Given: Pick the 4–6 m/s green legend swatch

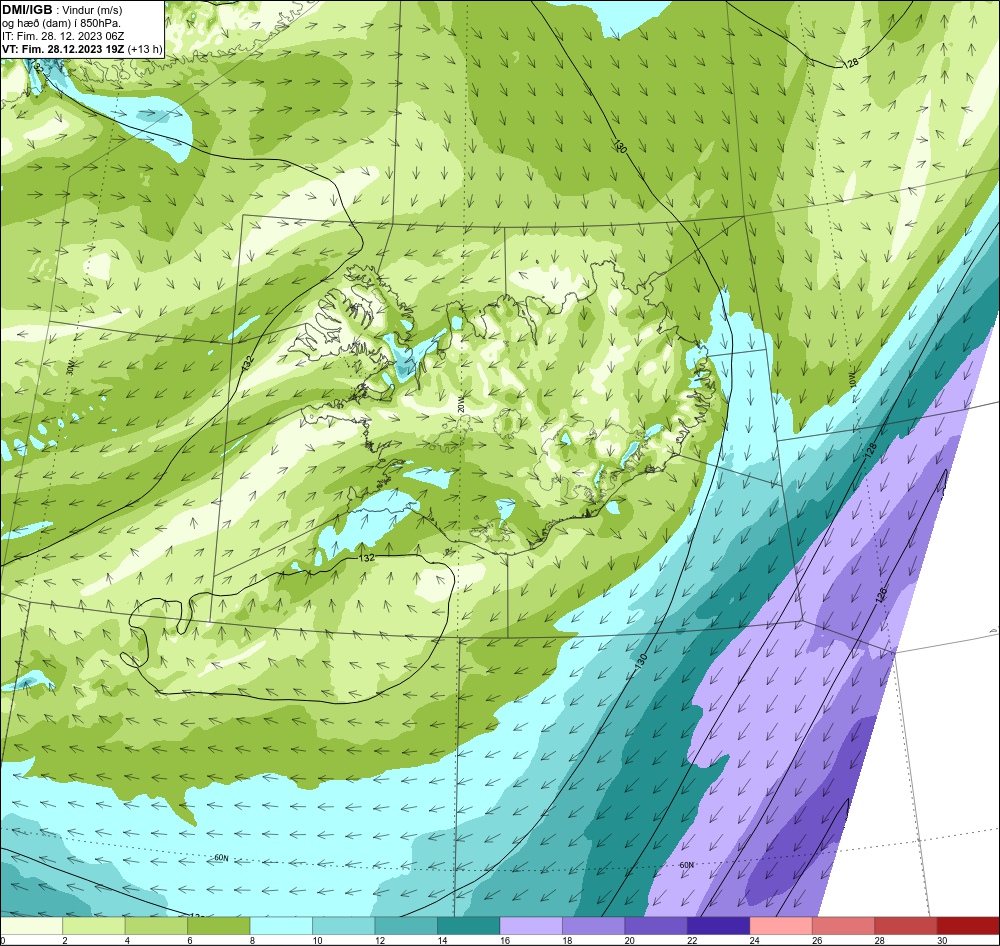Looking at the screenshot, I should 157,926.
